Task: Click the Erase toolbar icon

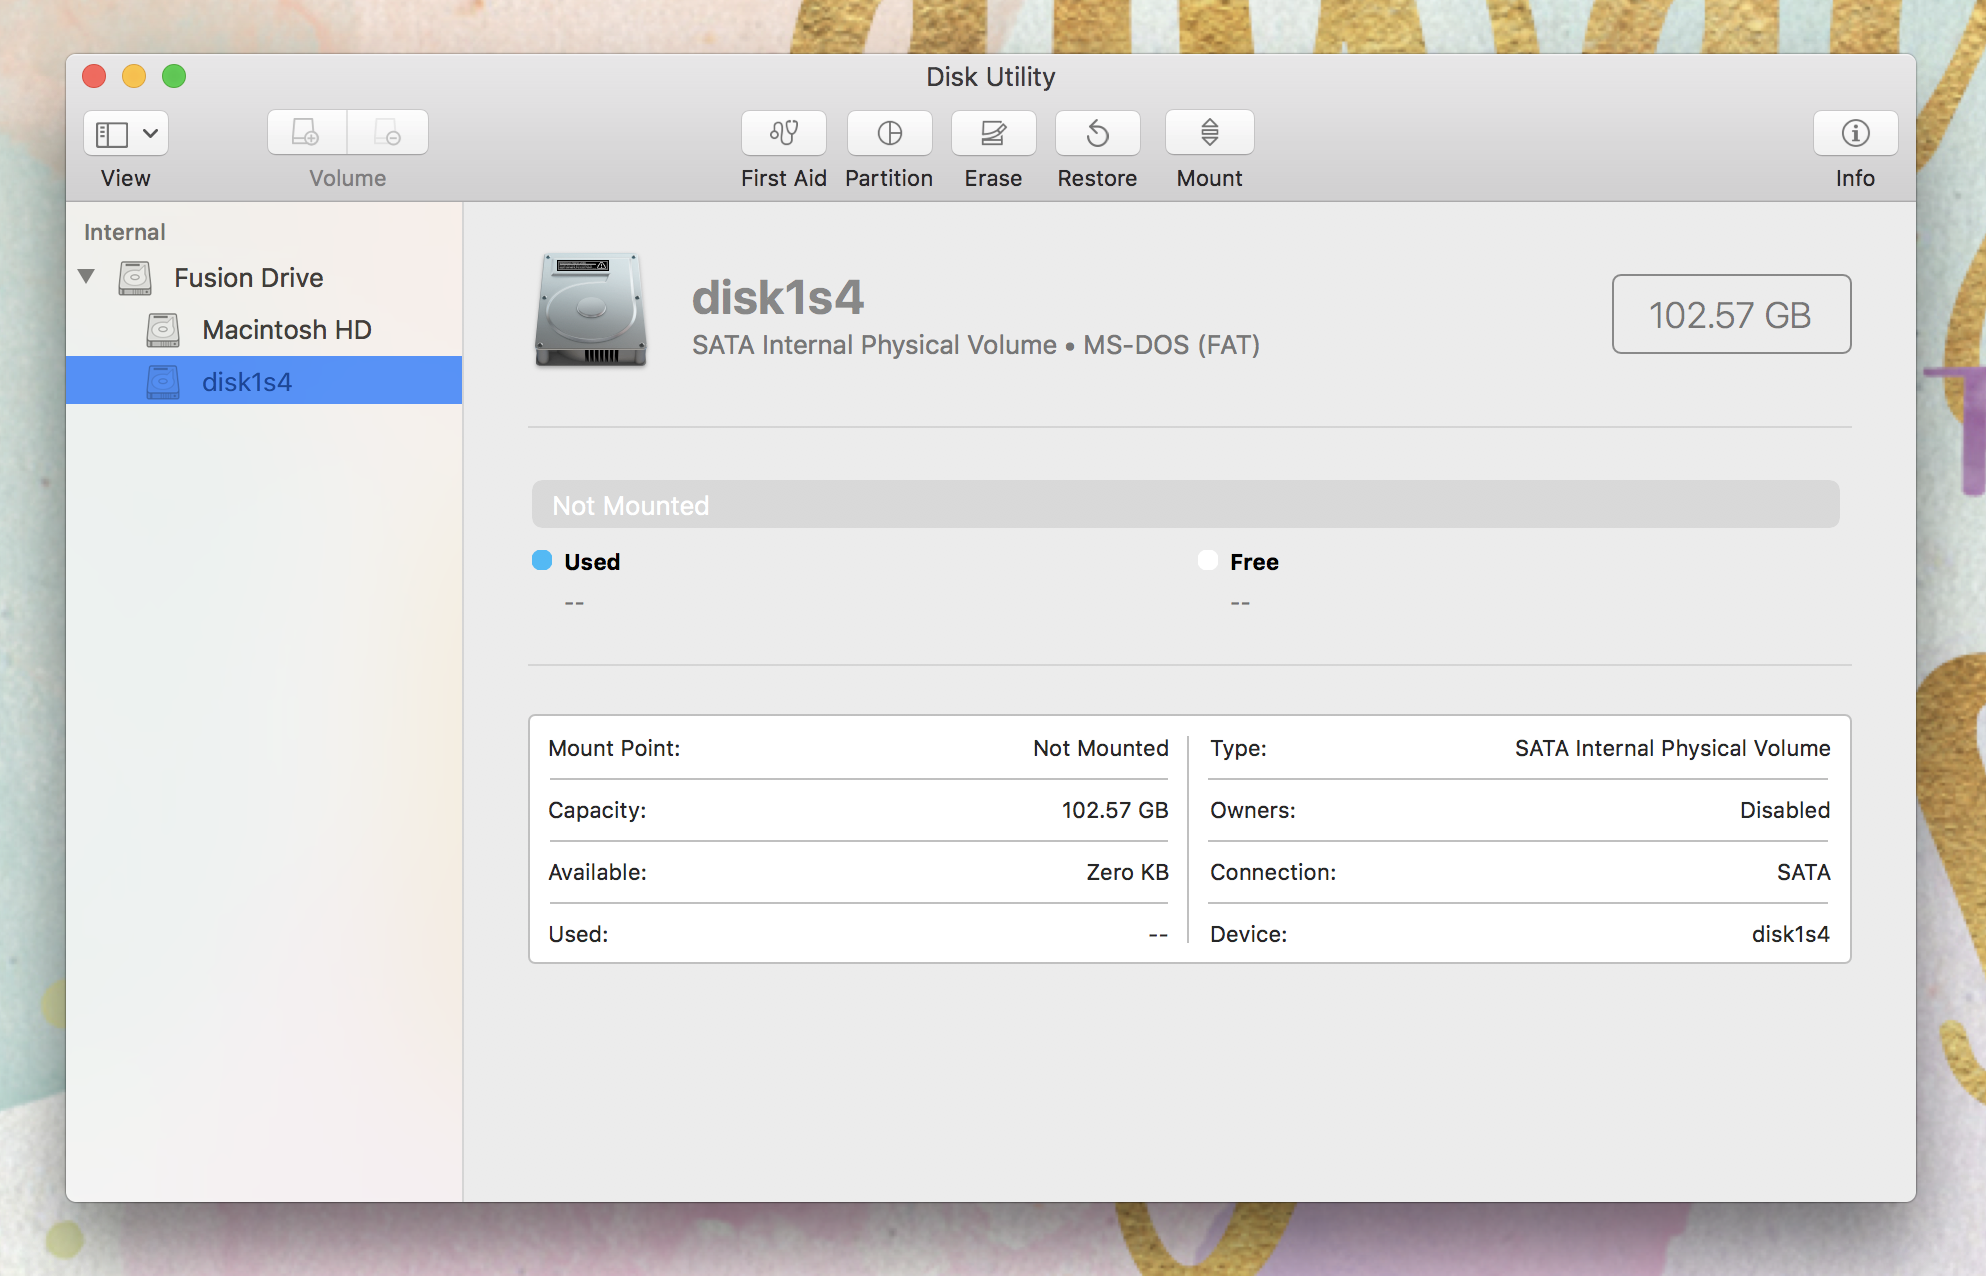Action: 993,133
